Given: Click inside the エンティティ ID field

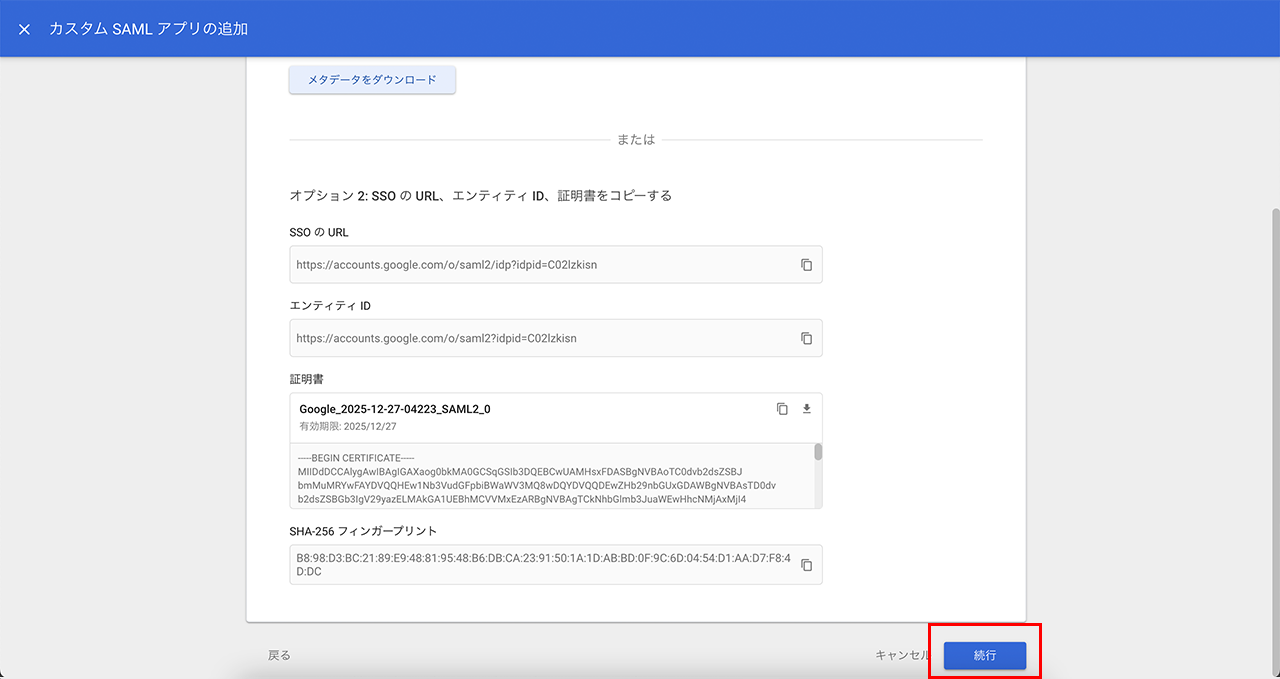Looking at the screenshot, I should (x=540, y=338).
